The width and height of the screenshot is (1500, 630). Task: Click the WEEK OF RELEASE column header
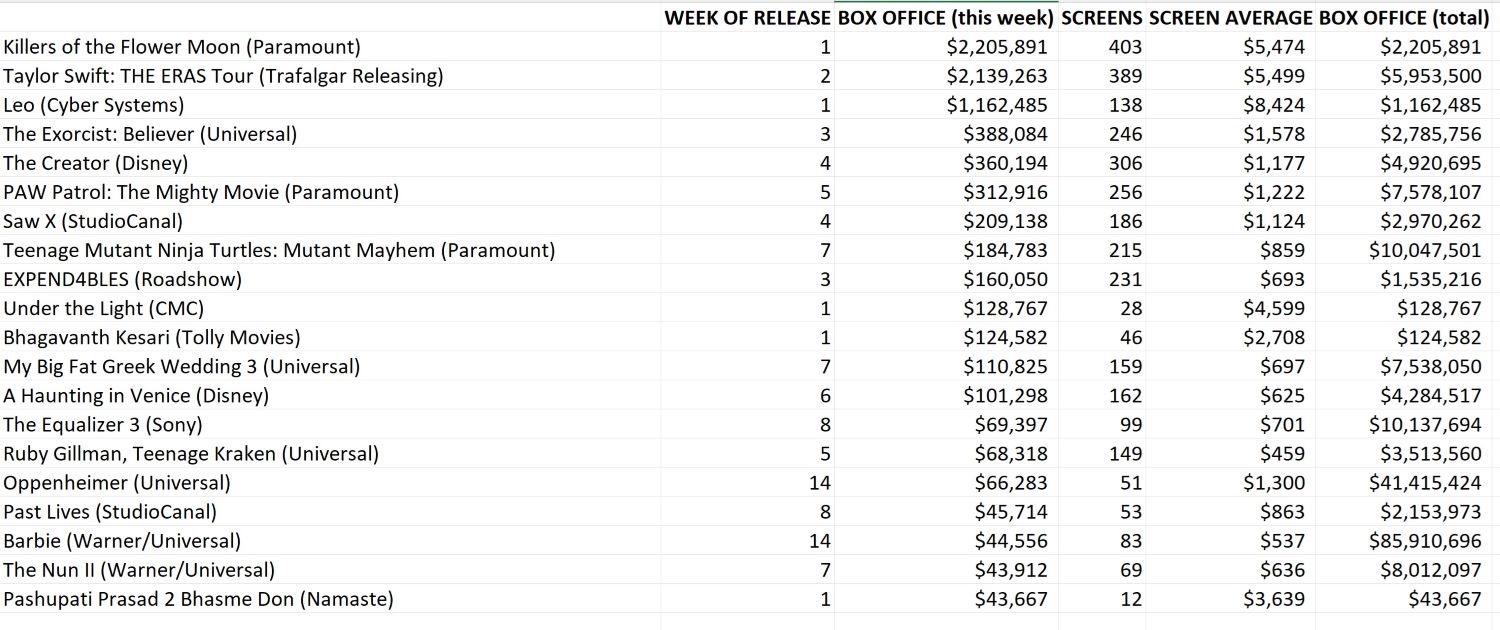(x=747, y=18)
